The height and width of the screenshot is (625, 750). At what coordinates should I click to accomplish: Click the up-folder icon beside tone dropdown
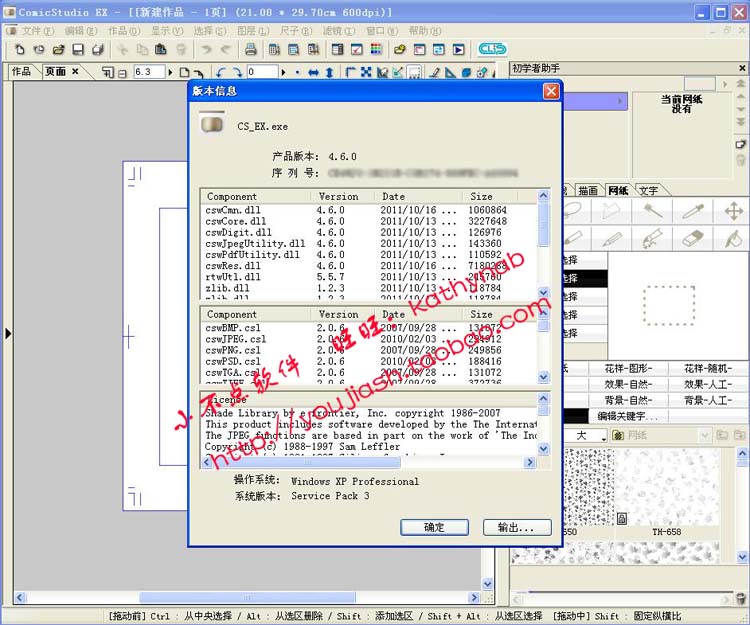tap(722, 435)
